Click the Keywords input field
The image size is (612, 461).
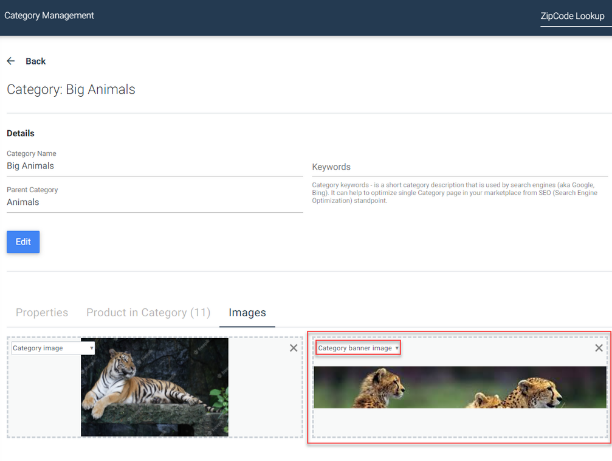click(x=460, y=167)
